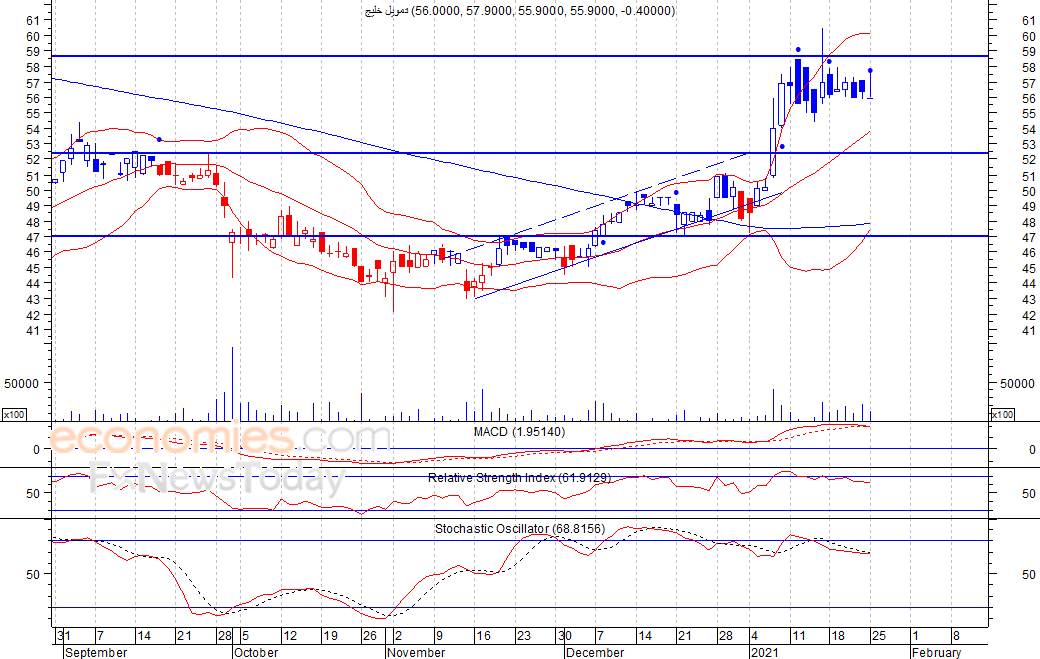Click date 9 on the time axis
The width and height of the screenshot is (1040, 659).
tap(438, 636)
